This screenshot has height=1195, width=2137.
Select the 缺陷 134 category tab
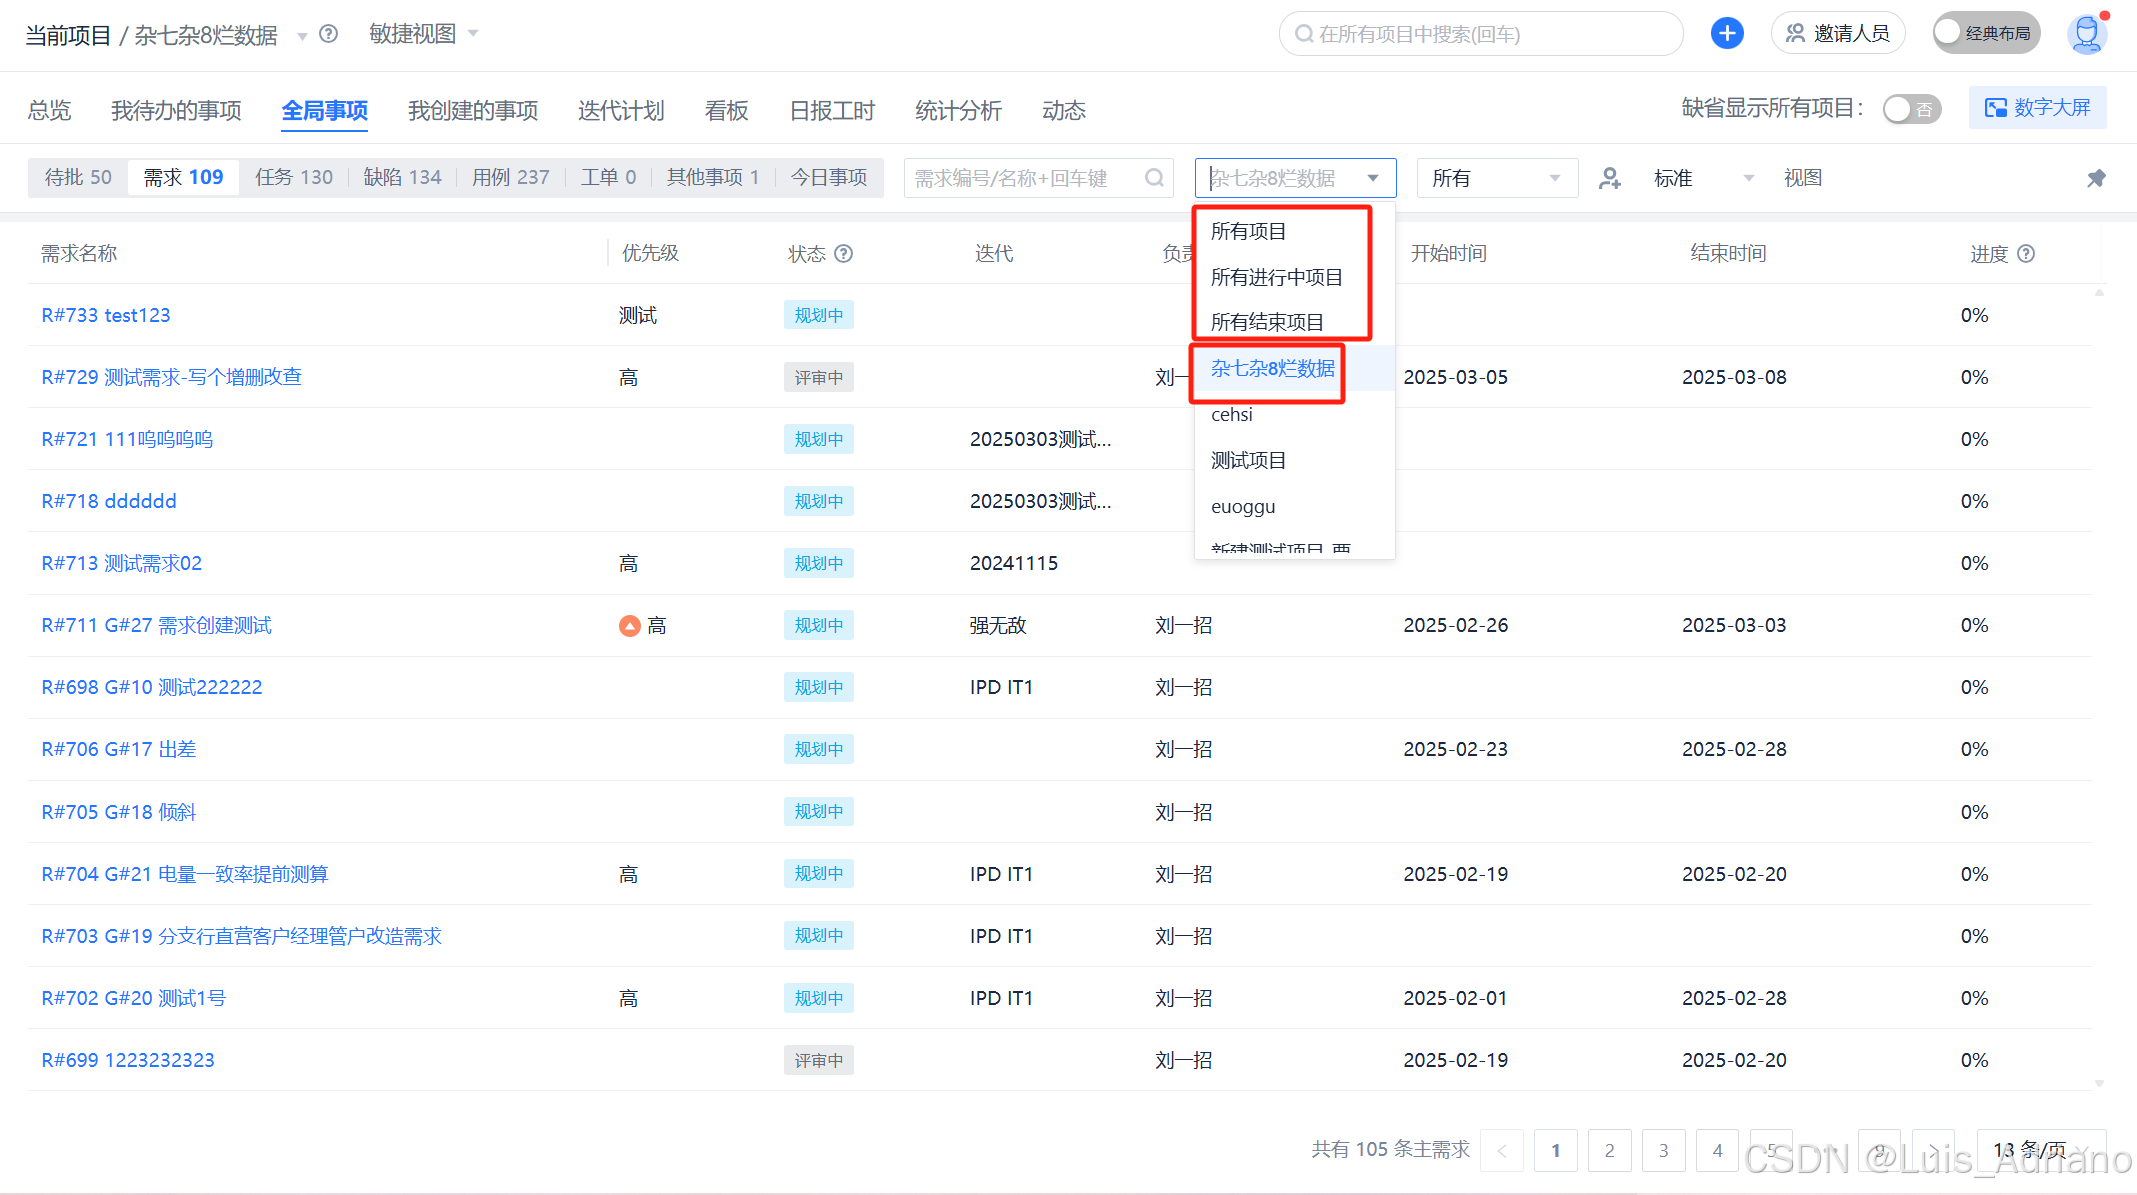point(402,177)
